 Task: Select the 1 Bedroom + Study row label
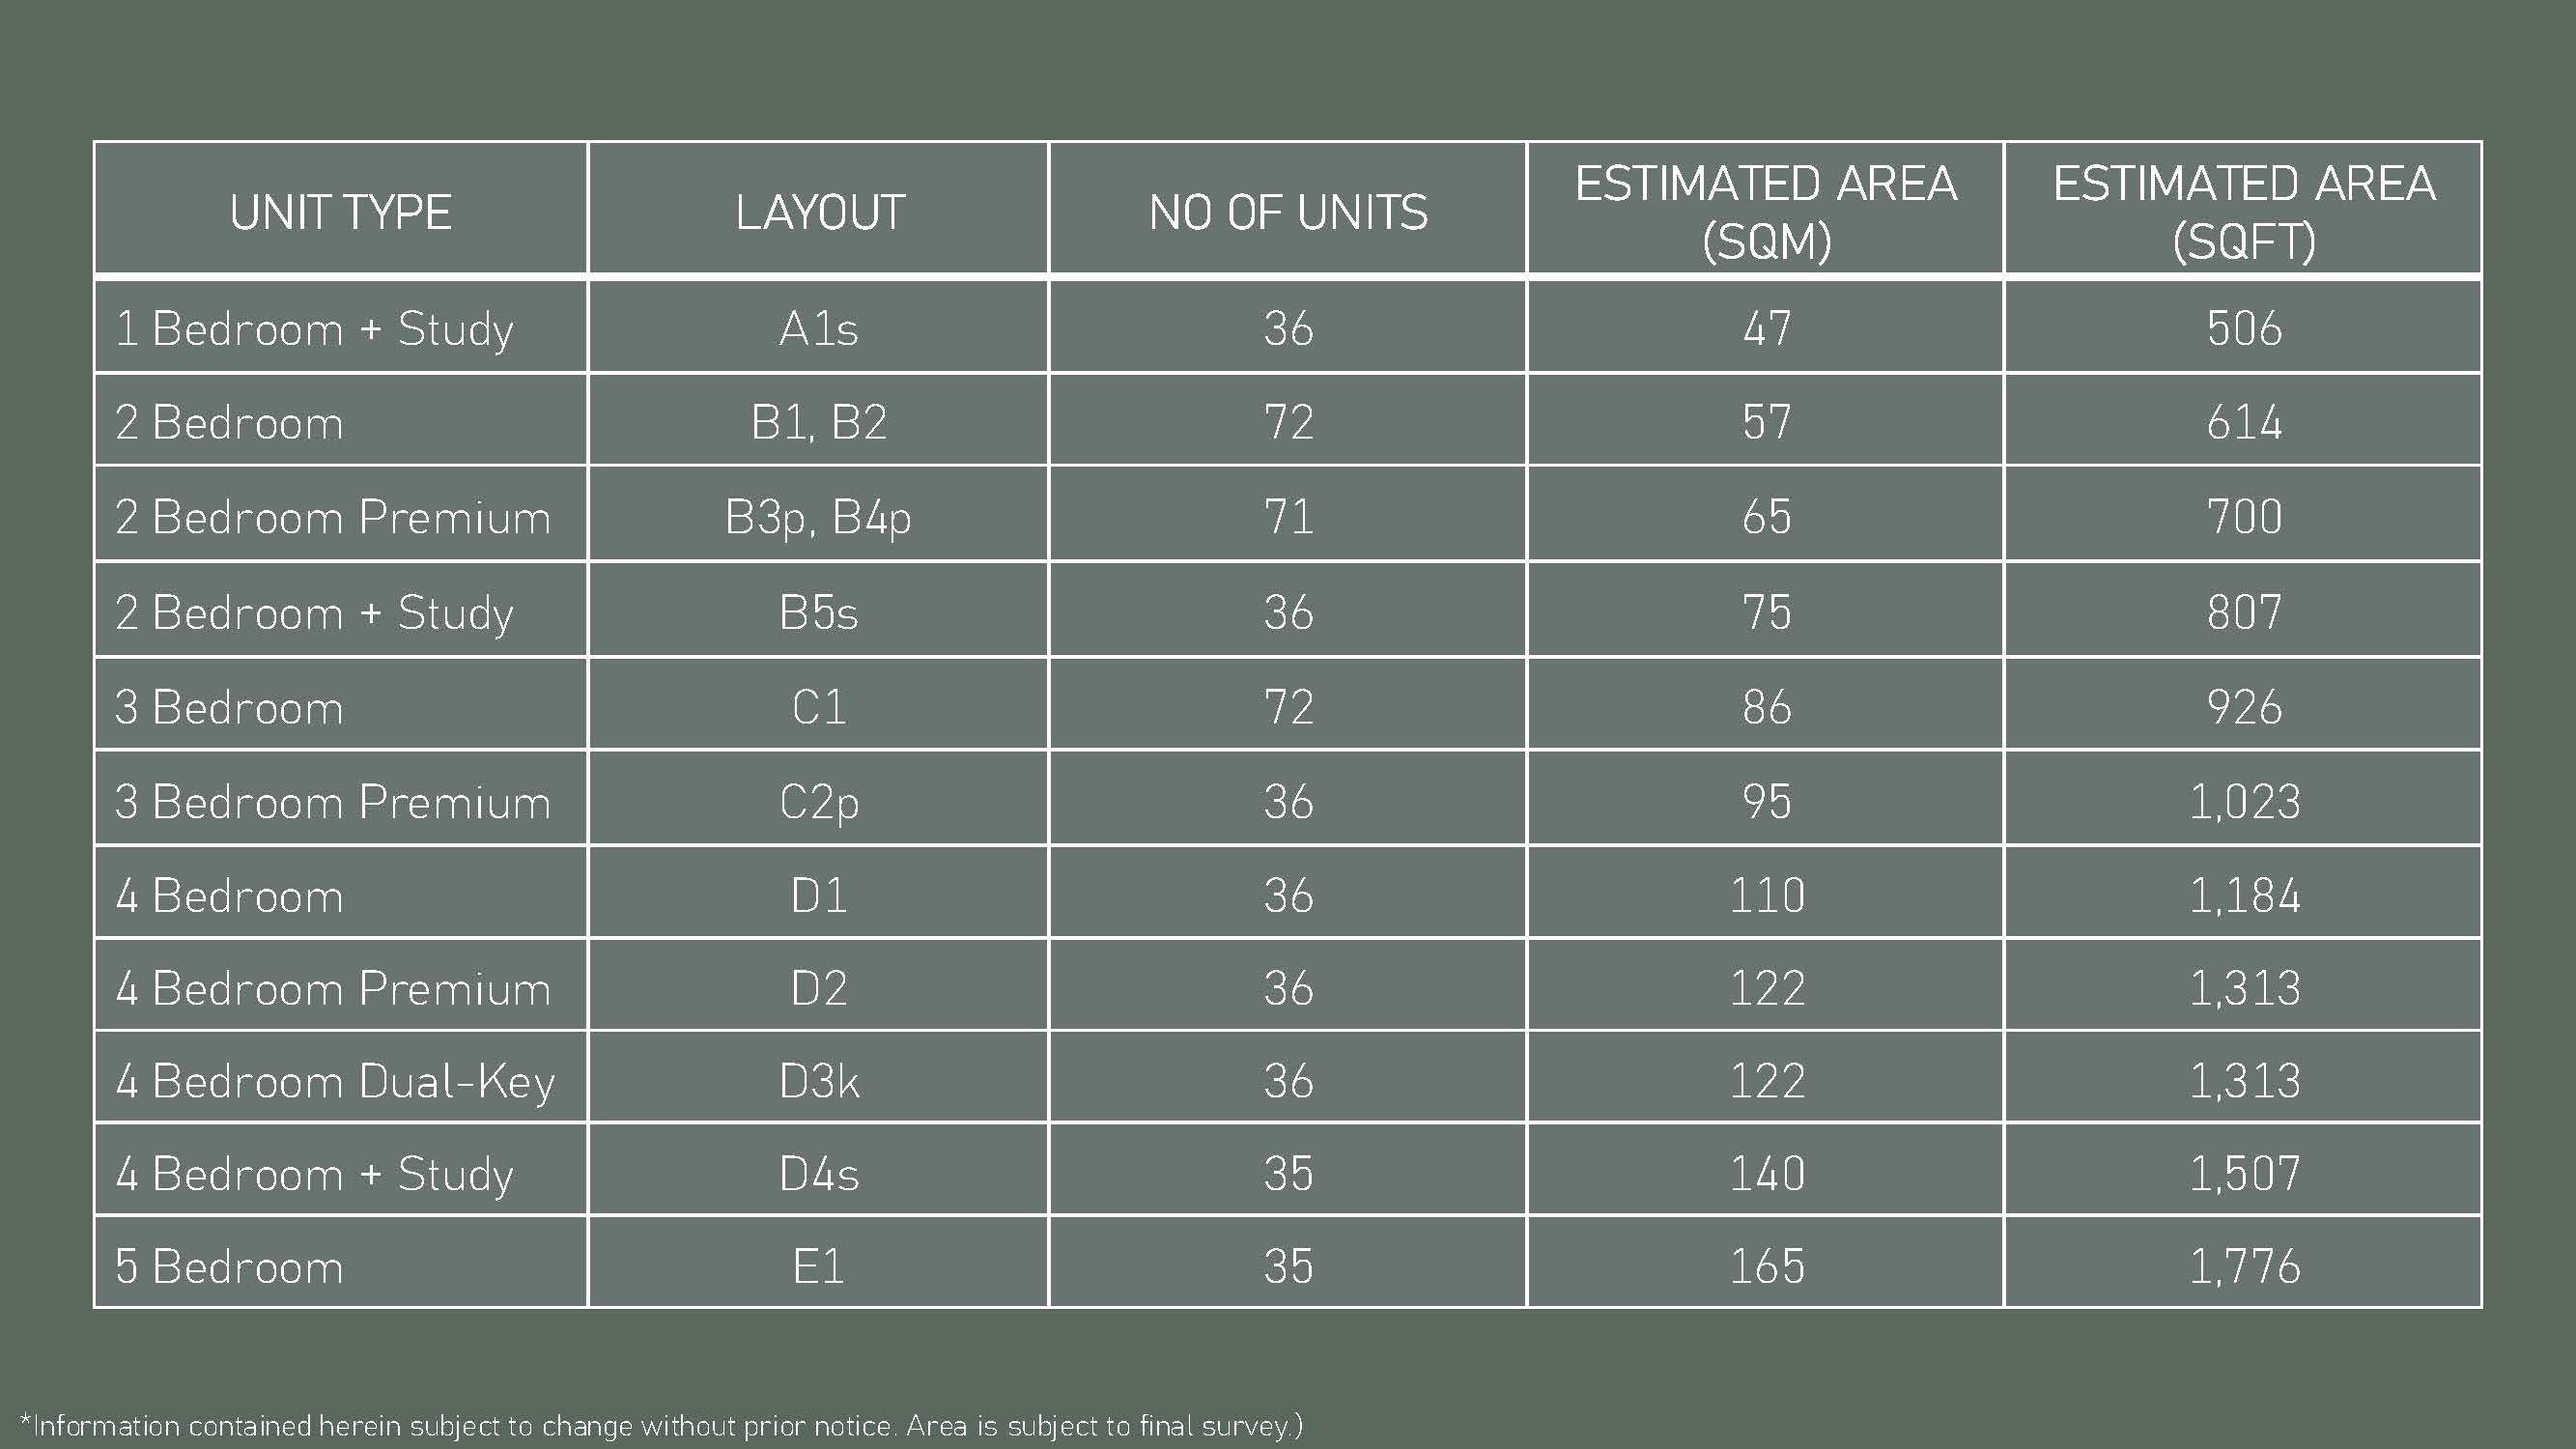314,329
